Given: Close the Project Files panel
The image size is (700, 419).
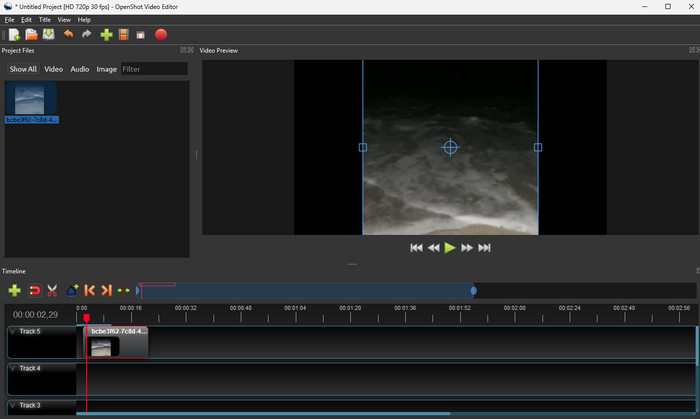Looking at the screenshot, I should (x=191, y=50).
